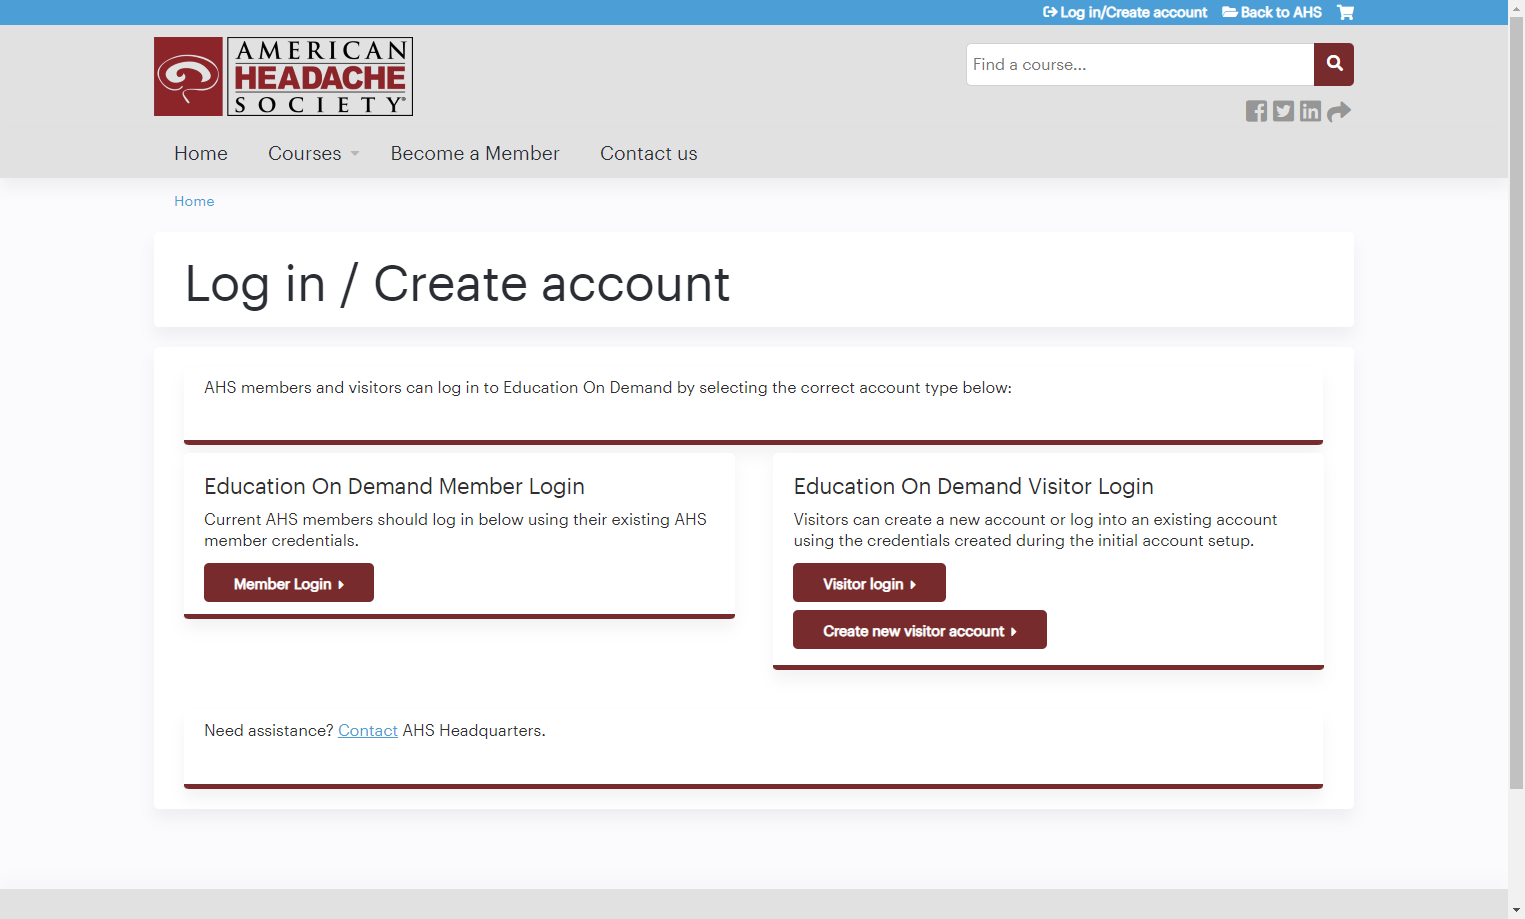Screen dimensions: 1525x919
Task: Click Log in/Create account link
Action: (1125, 12)
